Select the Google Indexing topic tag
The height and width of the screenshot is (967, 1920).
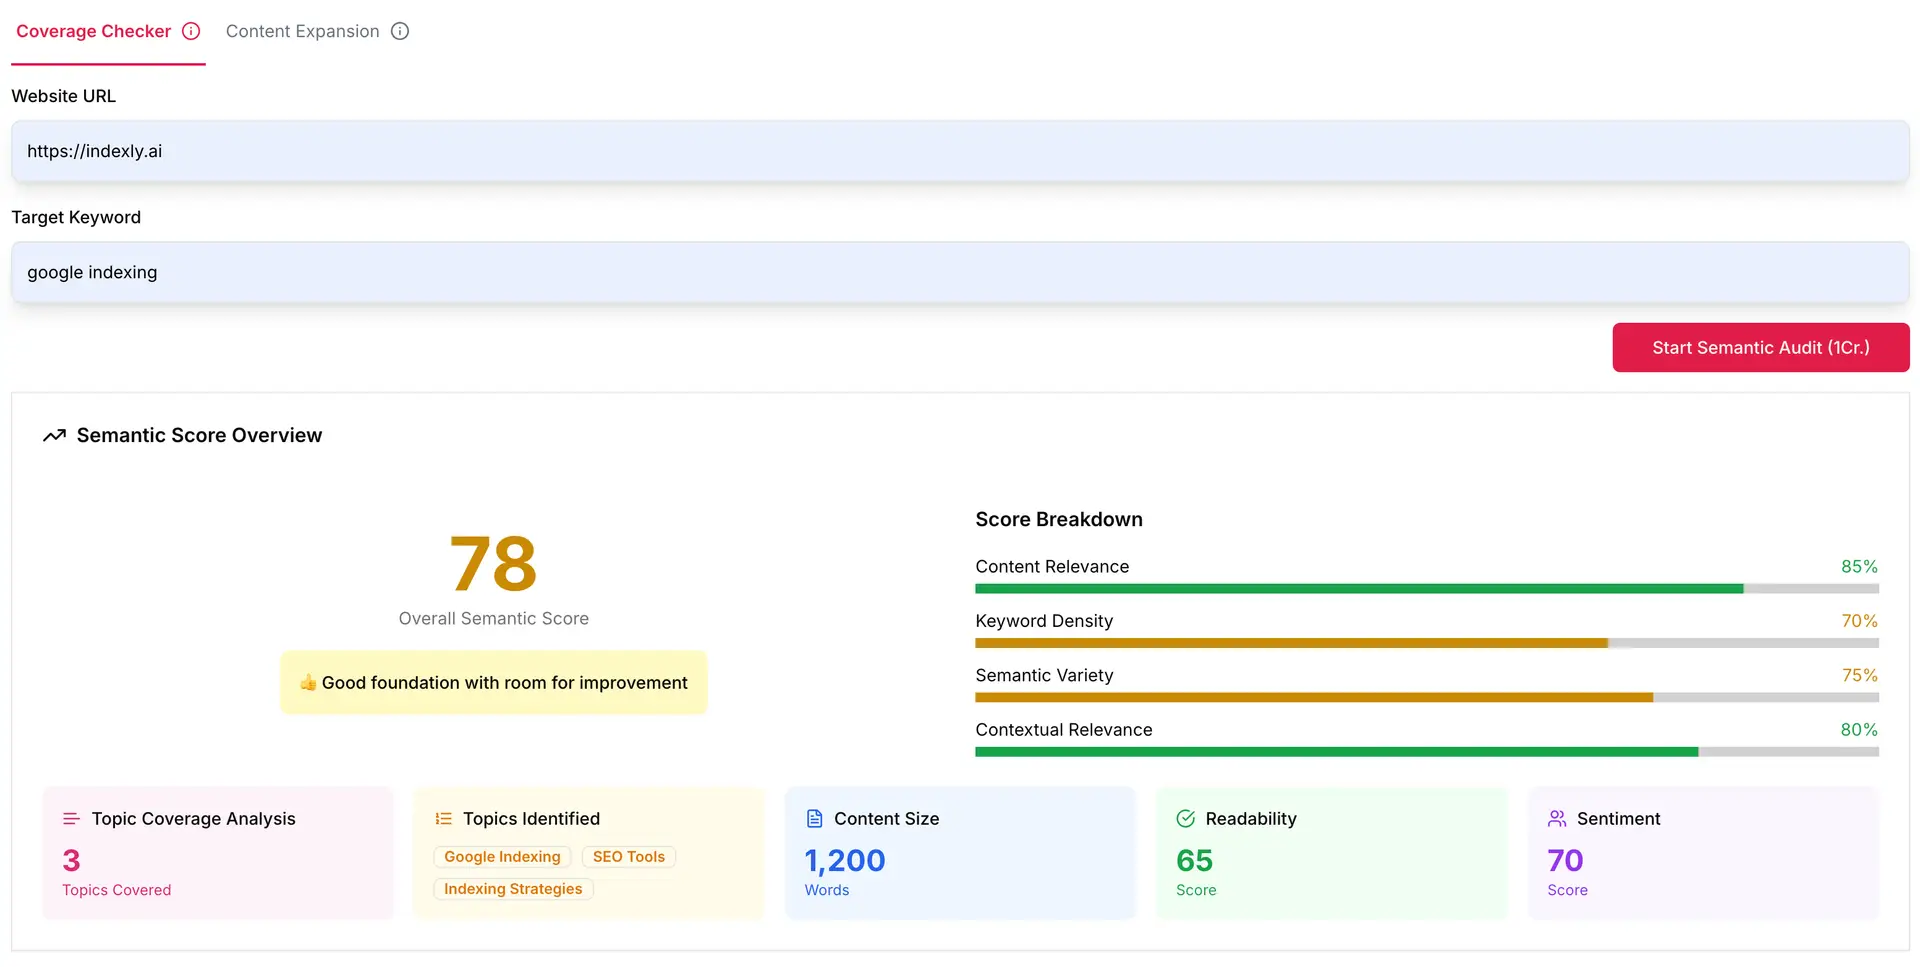coord(502,856)
